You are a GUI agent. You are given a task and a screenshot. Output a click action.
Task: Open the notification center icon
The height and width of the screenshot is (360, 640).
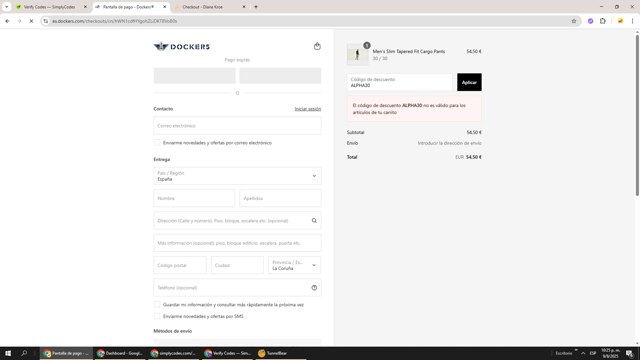click(630, 353)
